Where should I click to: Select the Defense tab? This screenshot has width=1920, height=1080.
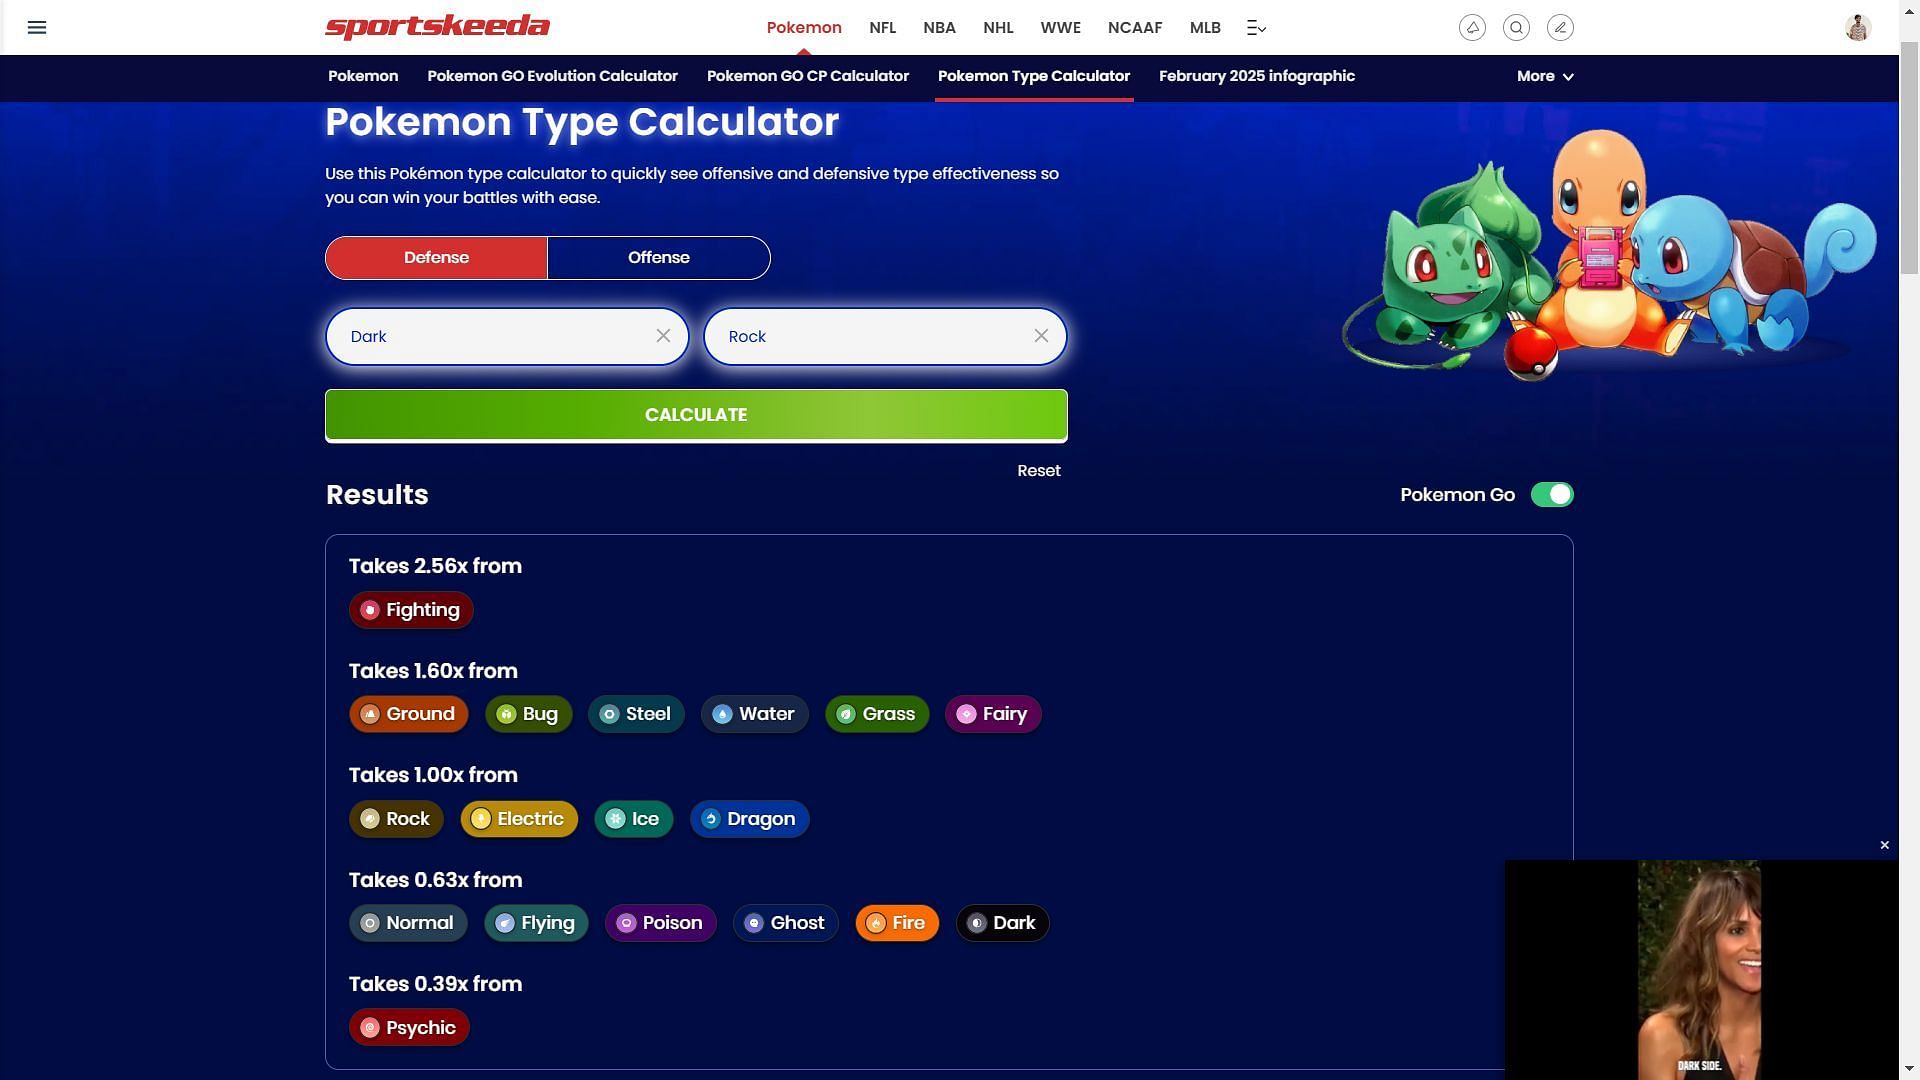436,257
